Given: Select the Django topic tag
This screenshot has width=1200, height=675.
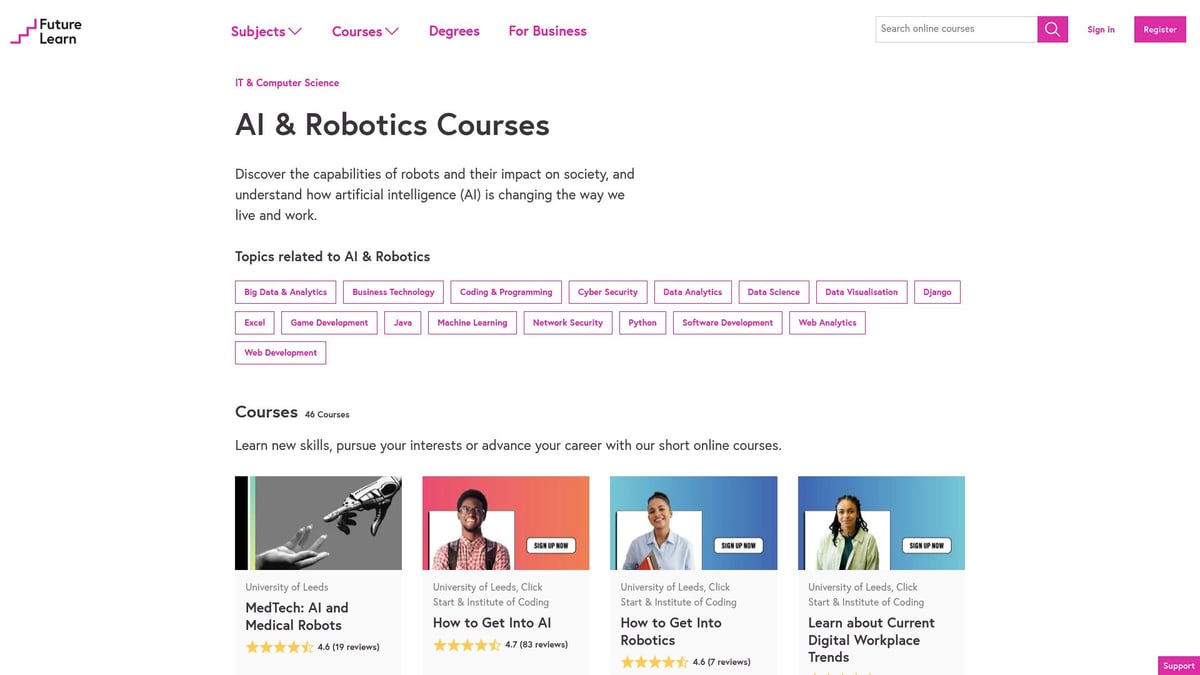Looking at the screenshot, I should (x=937, y=292).
